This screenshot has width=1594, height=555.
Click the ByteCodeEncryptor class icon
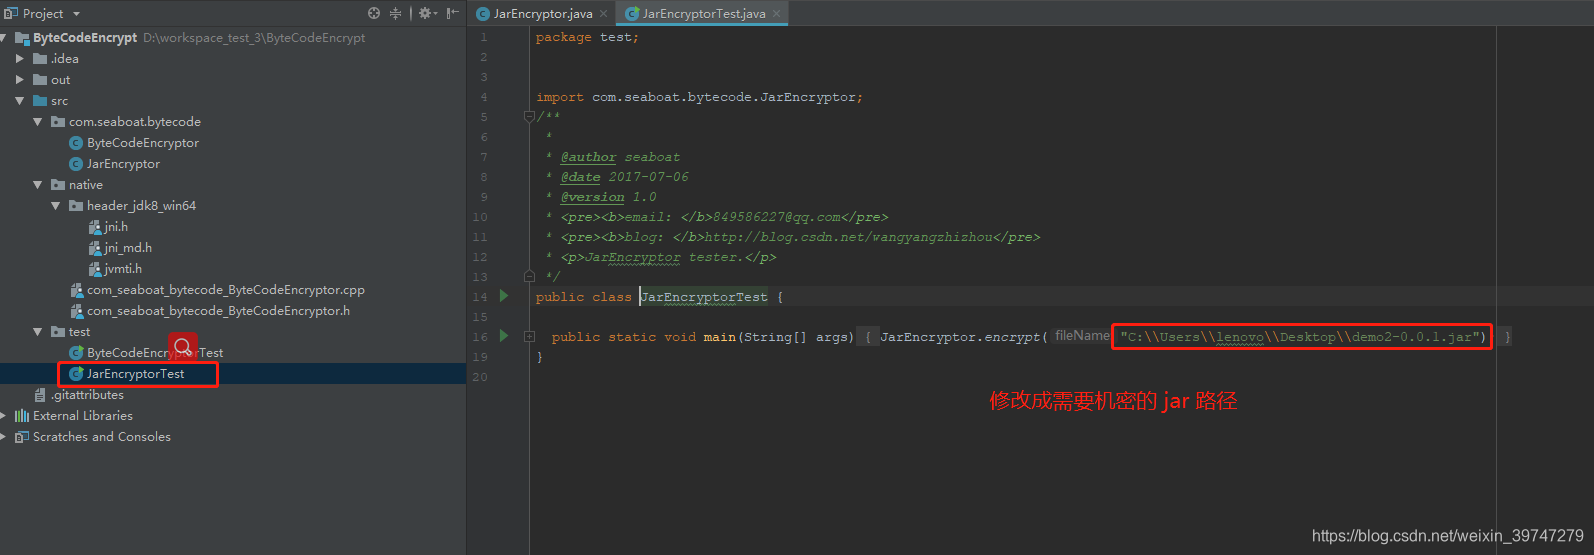[76, 143]
